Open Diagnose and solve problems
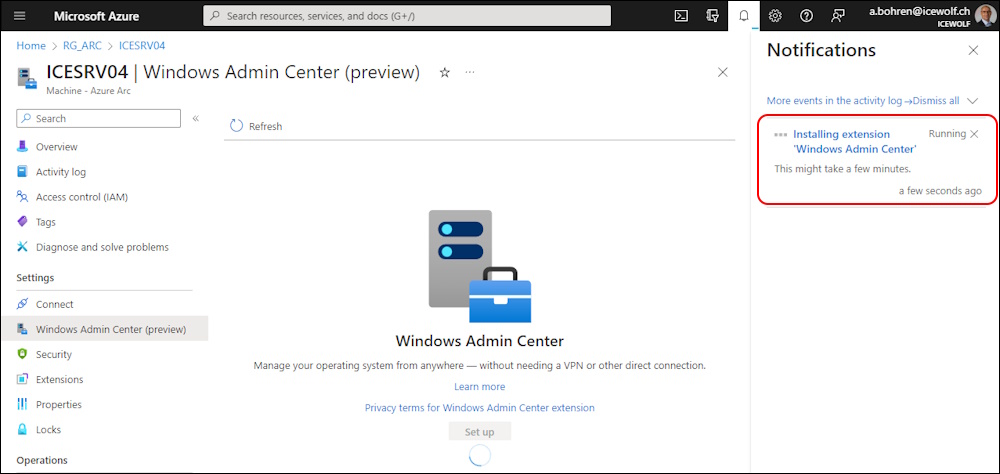The width and height of the screenshot is (1000, 474). coord(102,247)
